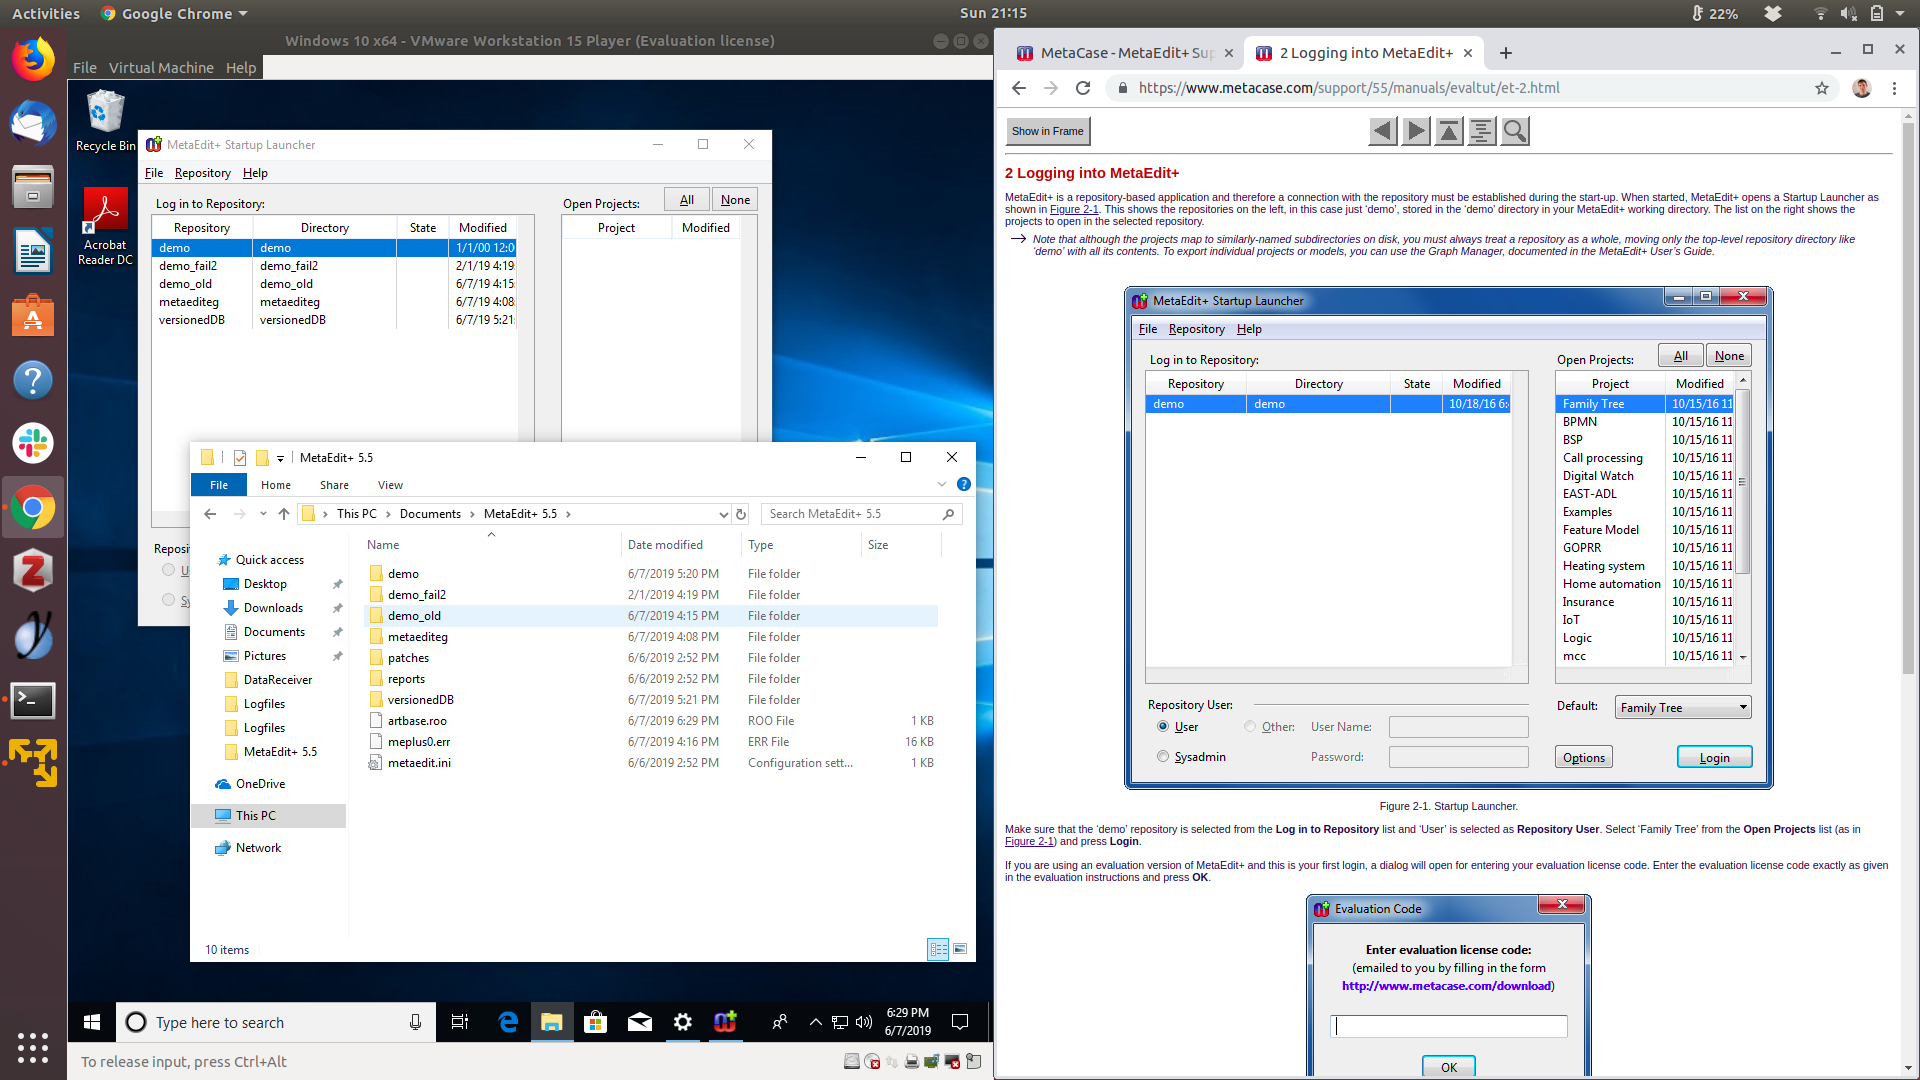Image resolution: width=1920 pixels, height=1080 pixels.
Task: Expand the File Explorer address history dropdown
Action: coord(723,514)
